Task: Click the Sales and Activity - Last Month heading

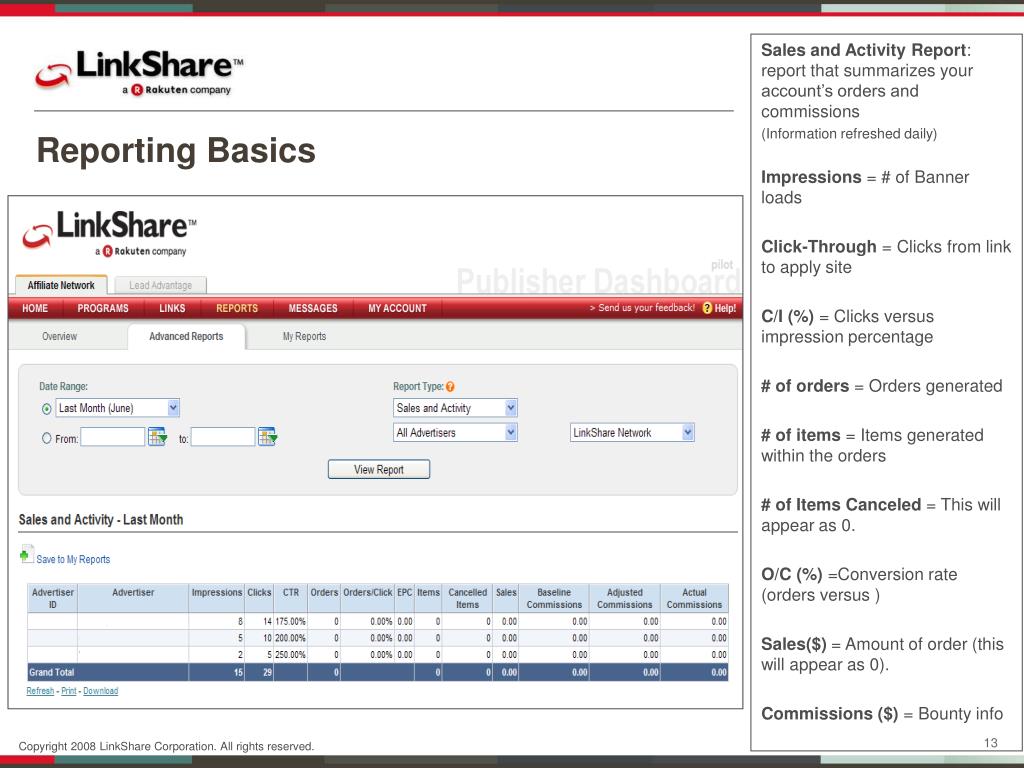Action: click(x=101, y=520)
